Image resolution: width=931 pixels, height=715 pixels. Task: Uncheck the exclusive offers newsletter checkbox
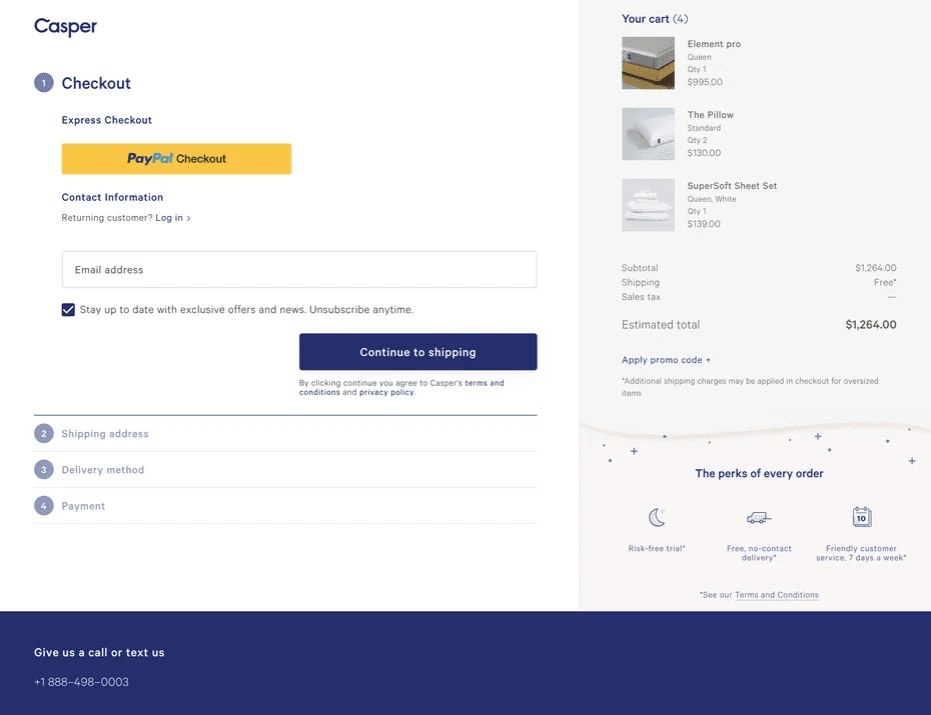click(x=68, y=310)
